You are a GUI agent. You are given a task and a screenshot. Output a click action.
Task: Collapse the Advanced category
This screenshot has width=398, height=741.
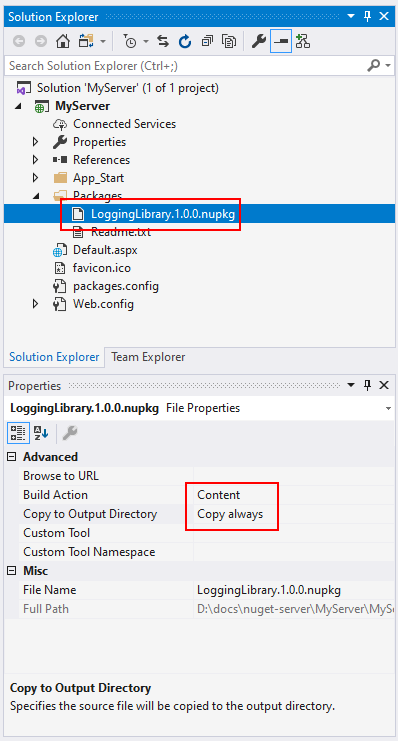coord(13,457)
